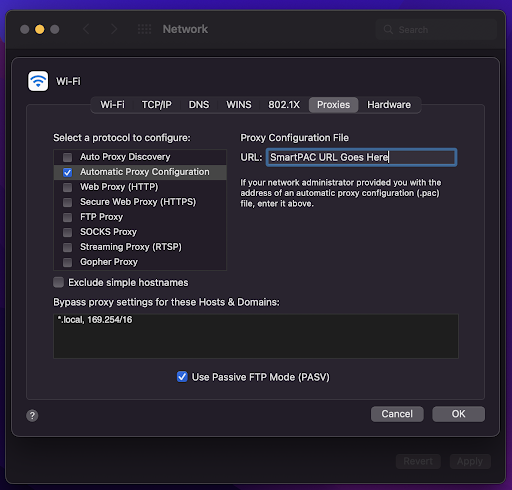The width and height of the screenshot is (512, 490).
Task: Go forward with the right chevron
Action: (x=114, y=29)
